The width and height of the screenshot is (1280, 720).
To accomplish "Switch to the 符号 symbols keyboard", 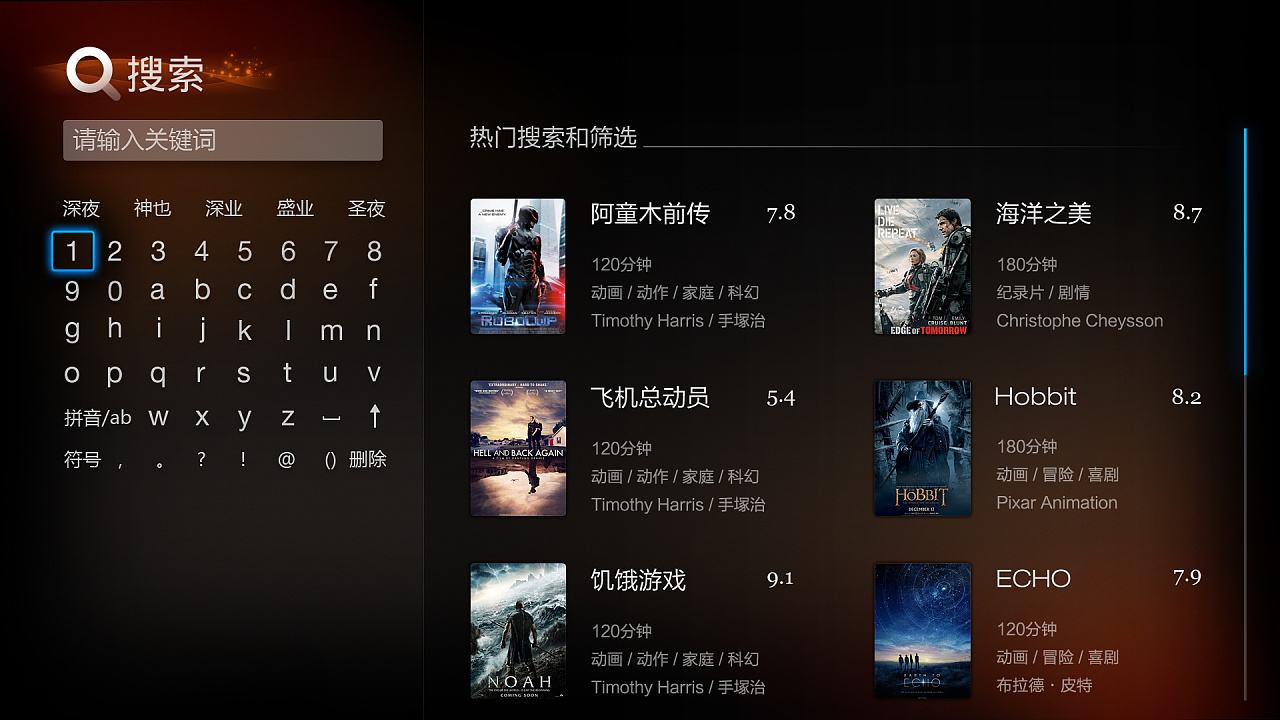I will click(82, 460).
